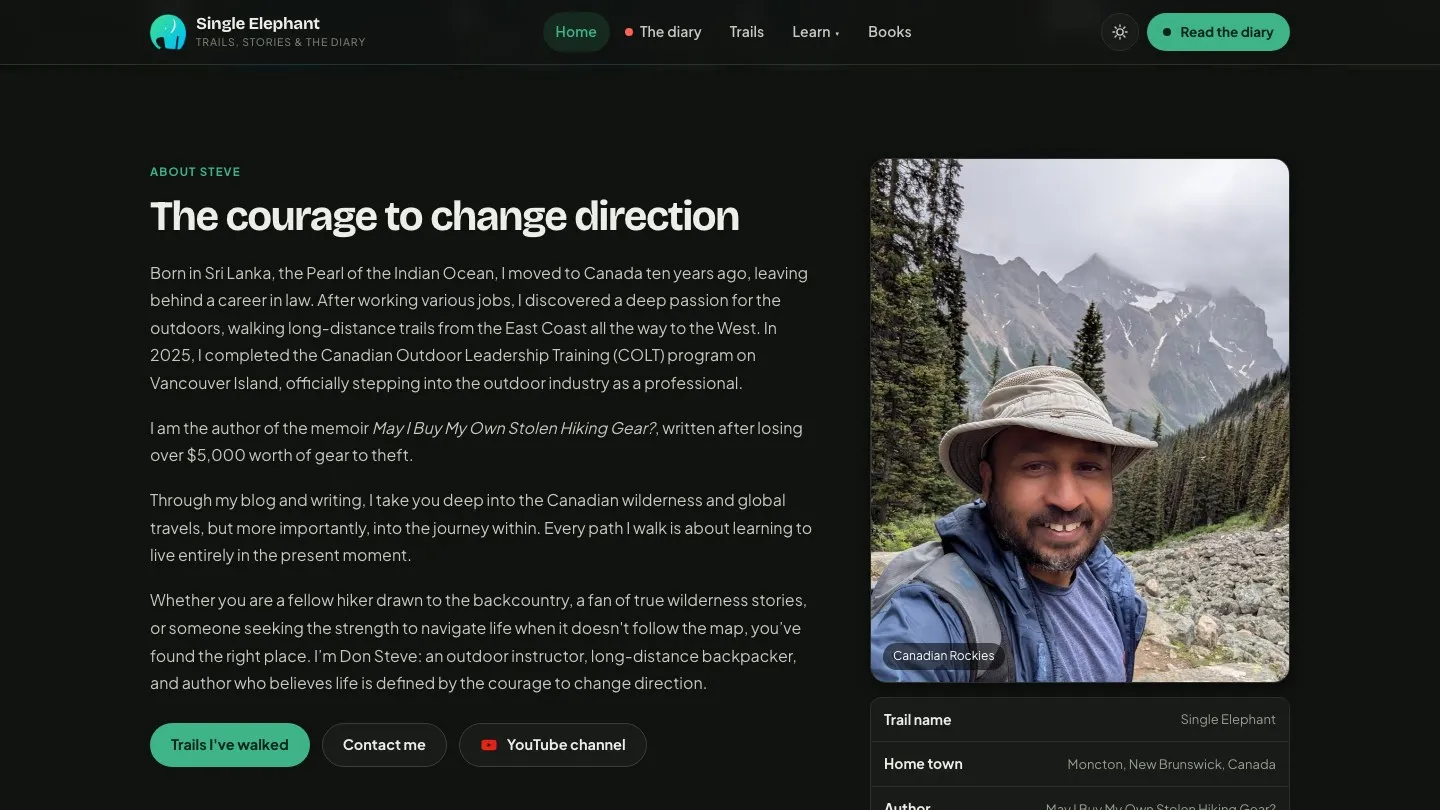This screenshot has width=1440, height=810.
Task: Click the ABOUT STEVE label
Action: 195,172
